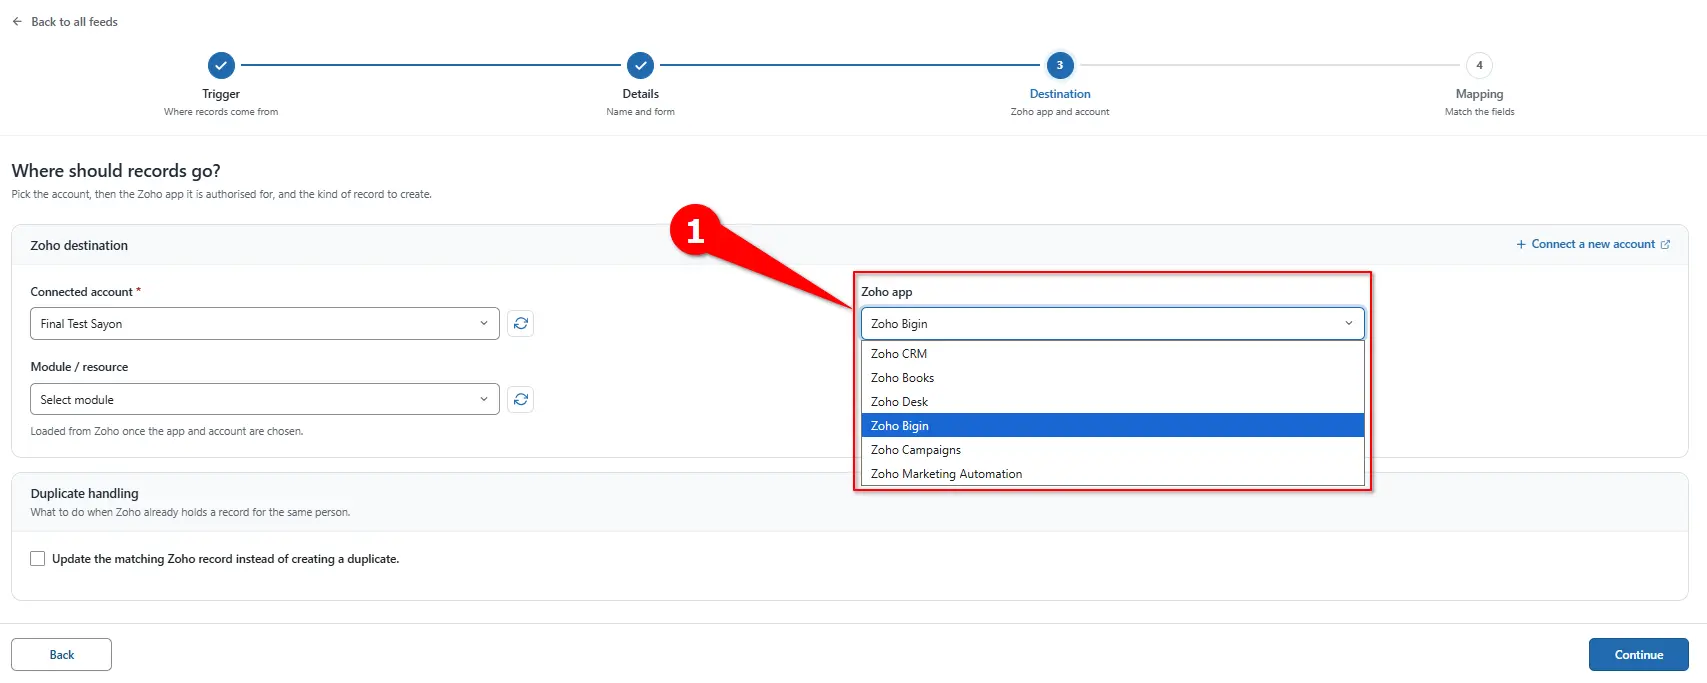Image resolution: width=1707 pixels, height=683 pixels.
Task: Click the back arrow icon beside Back to all feeds
Action: click(x=17, y=21)
